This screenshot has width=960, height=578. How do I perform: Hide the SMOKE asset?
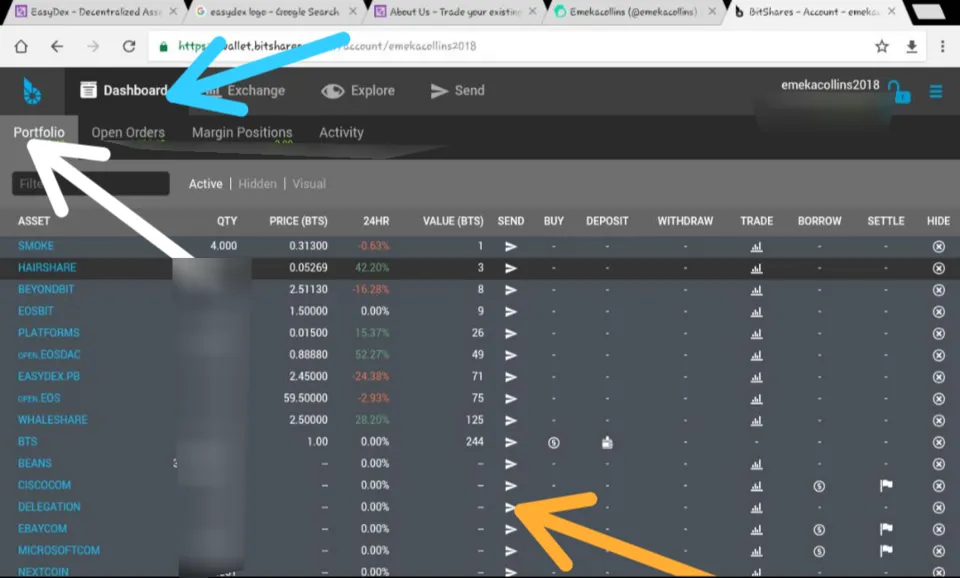coord(939,246)
